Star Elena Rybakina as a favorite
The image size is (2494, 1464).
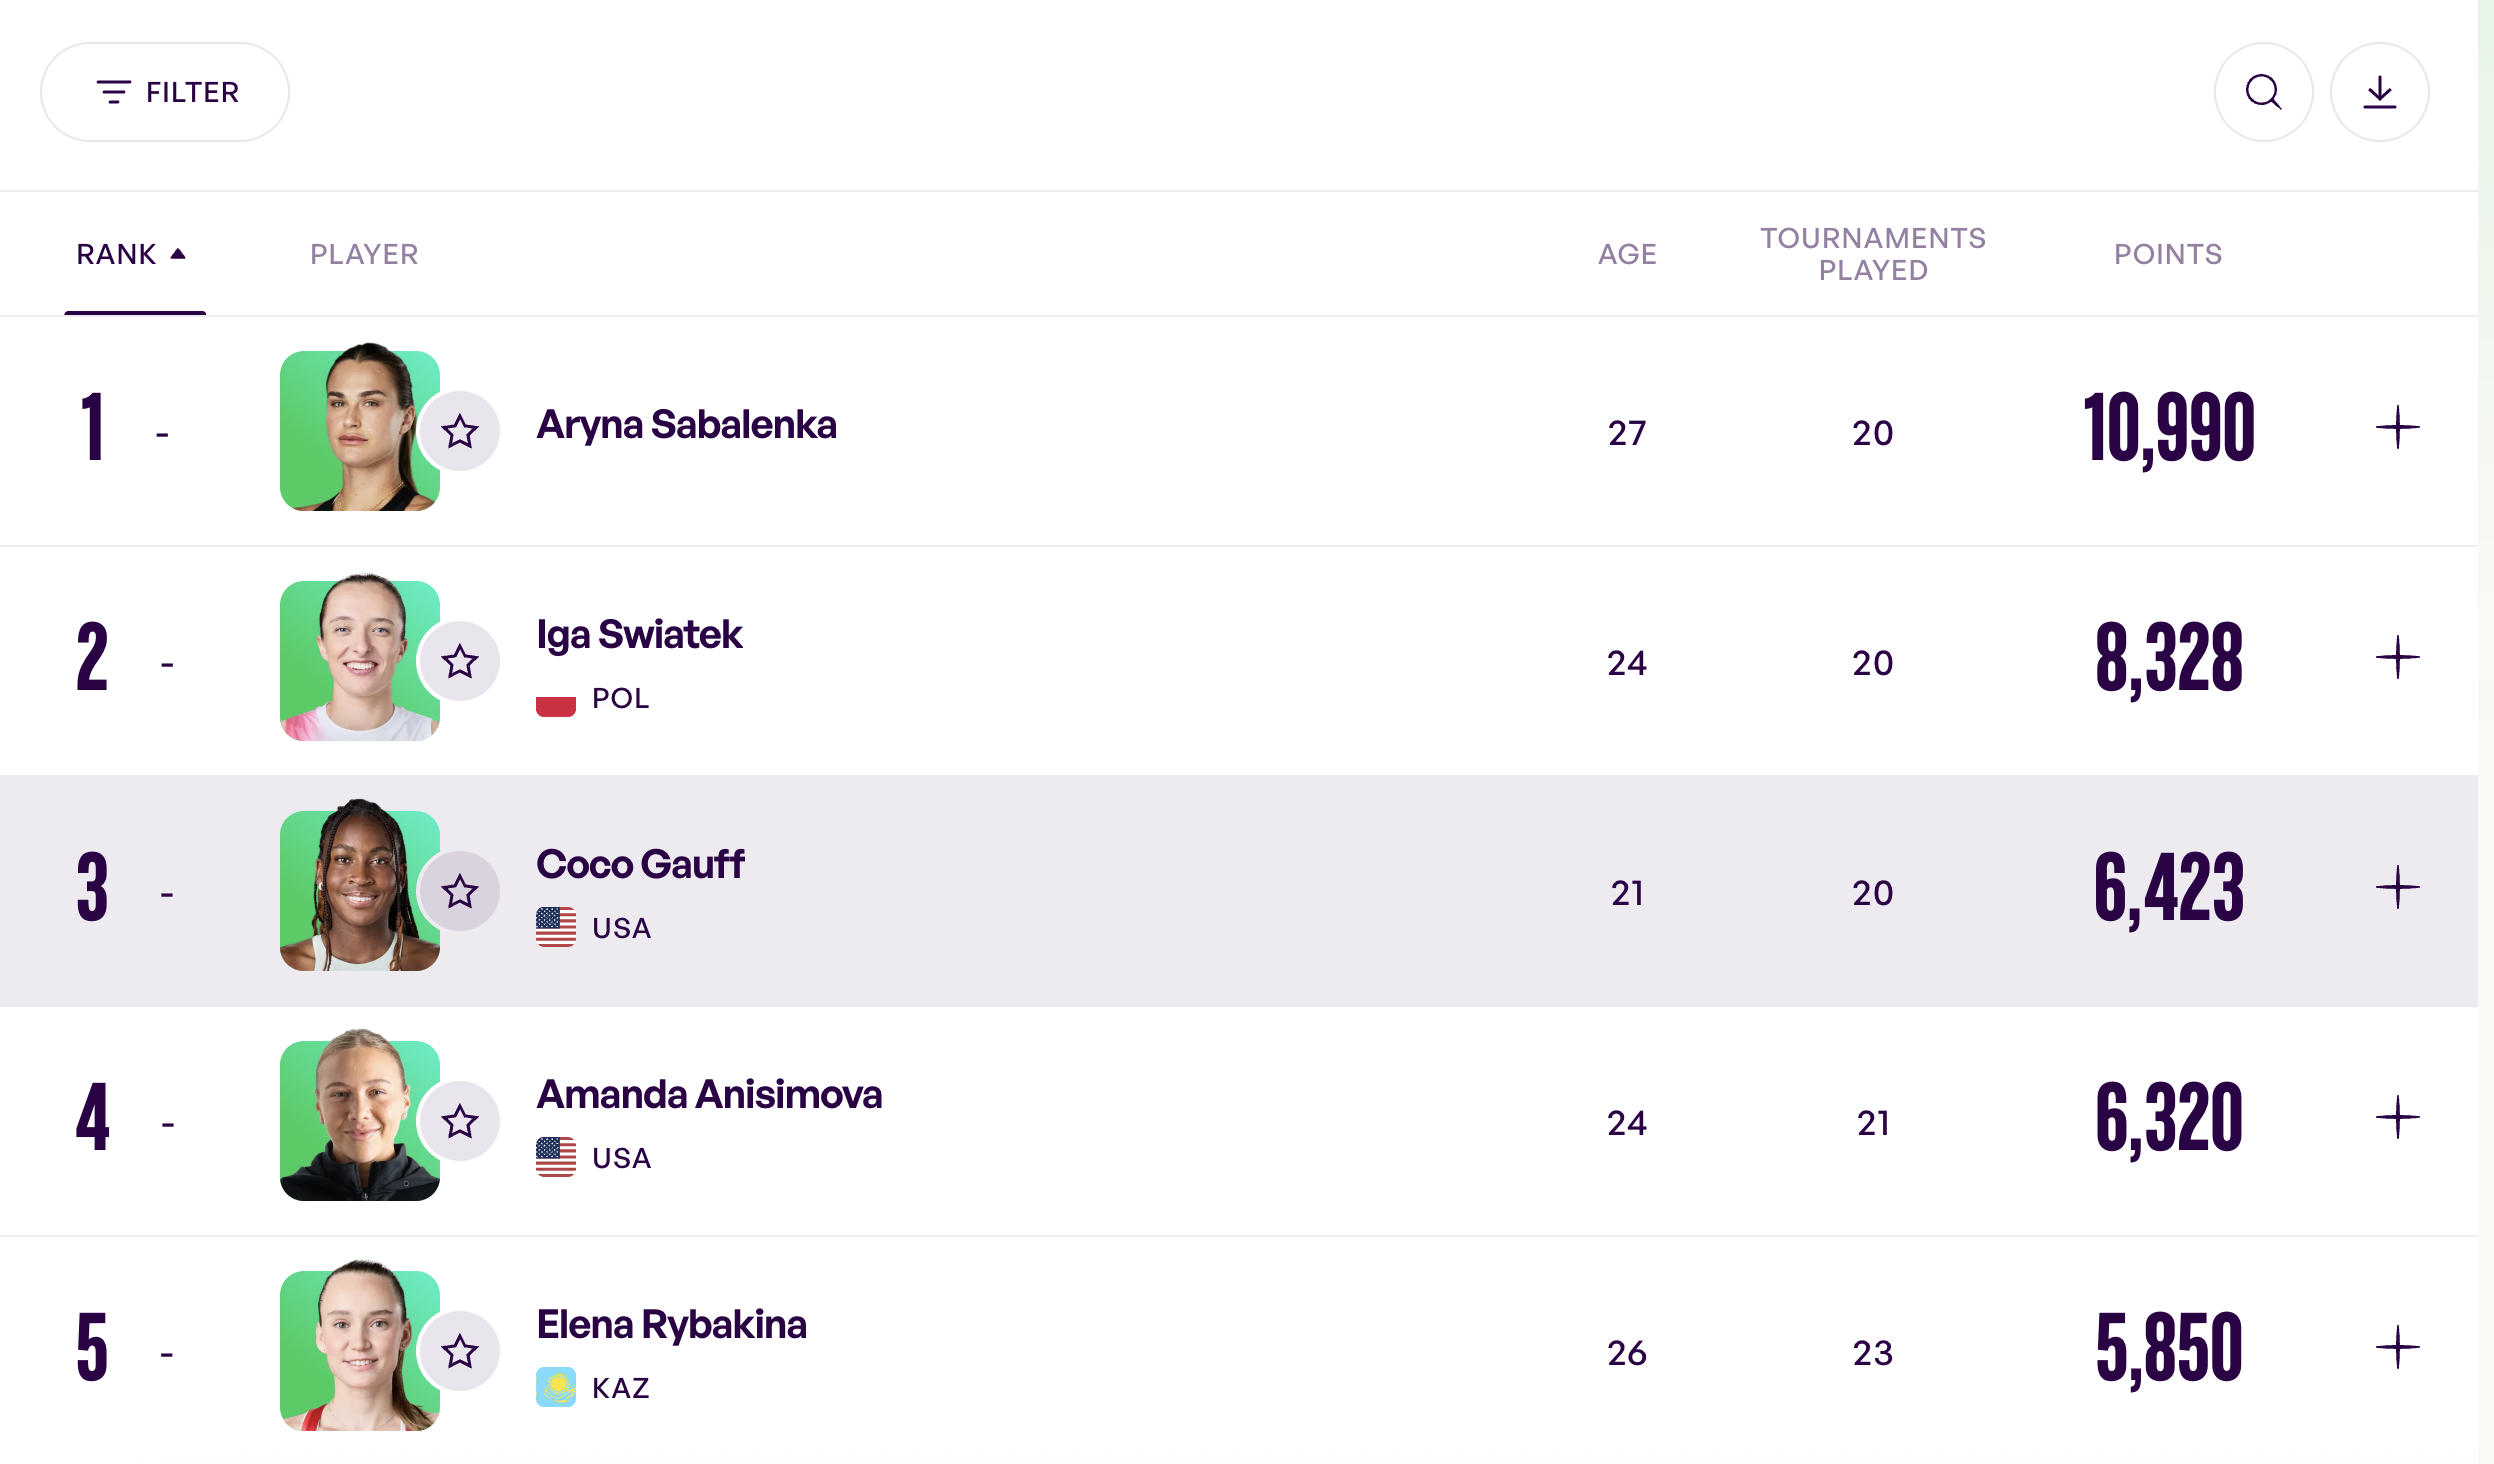(461, 1349)
